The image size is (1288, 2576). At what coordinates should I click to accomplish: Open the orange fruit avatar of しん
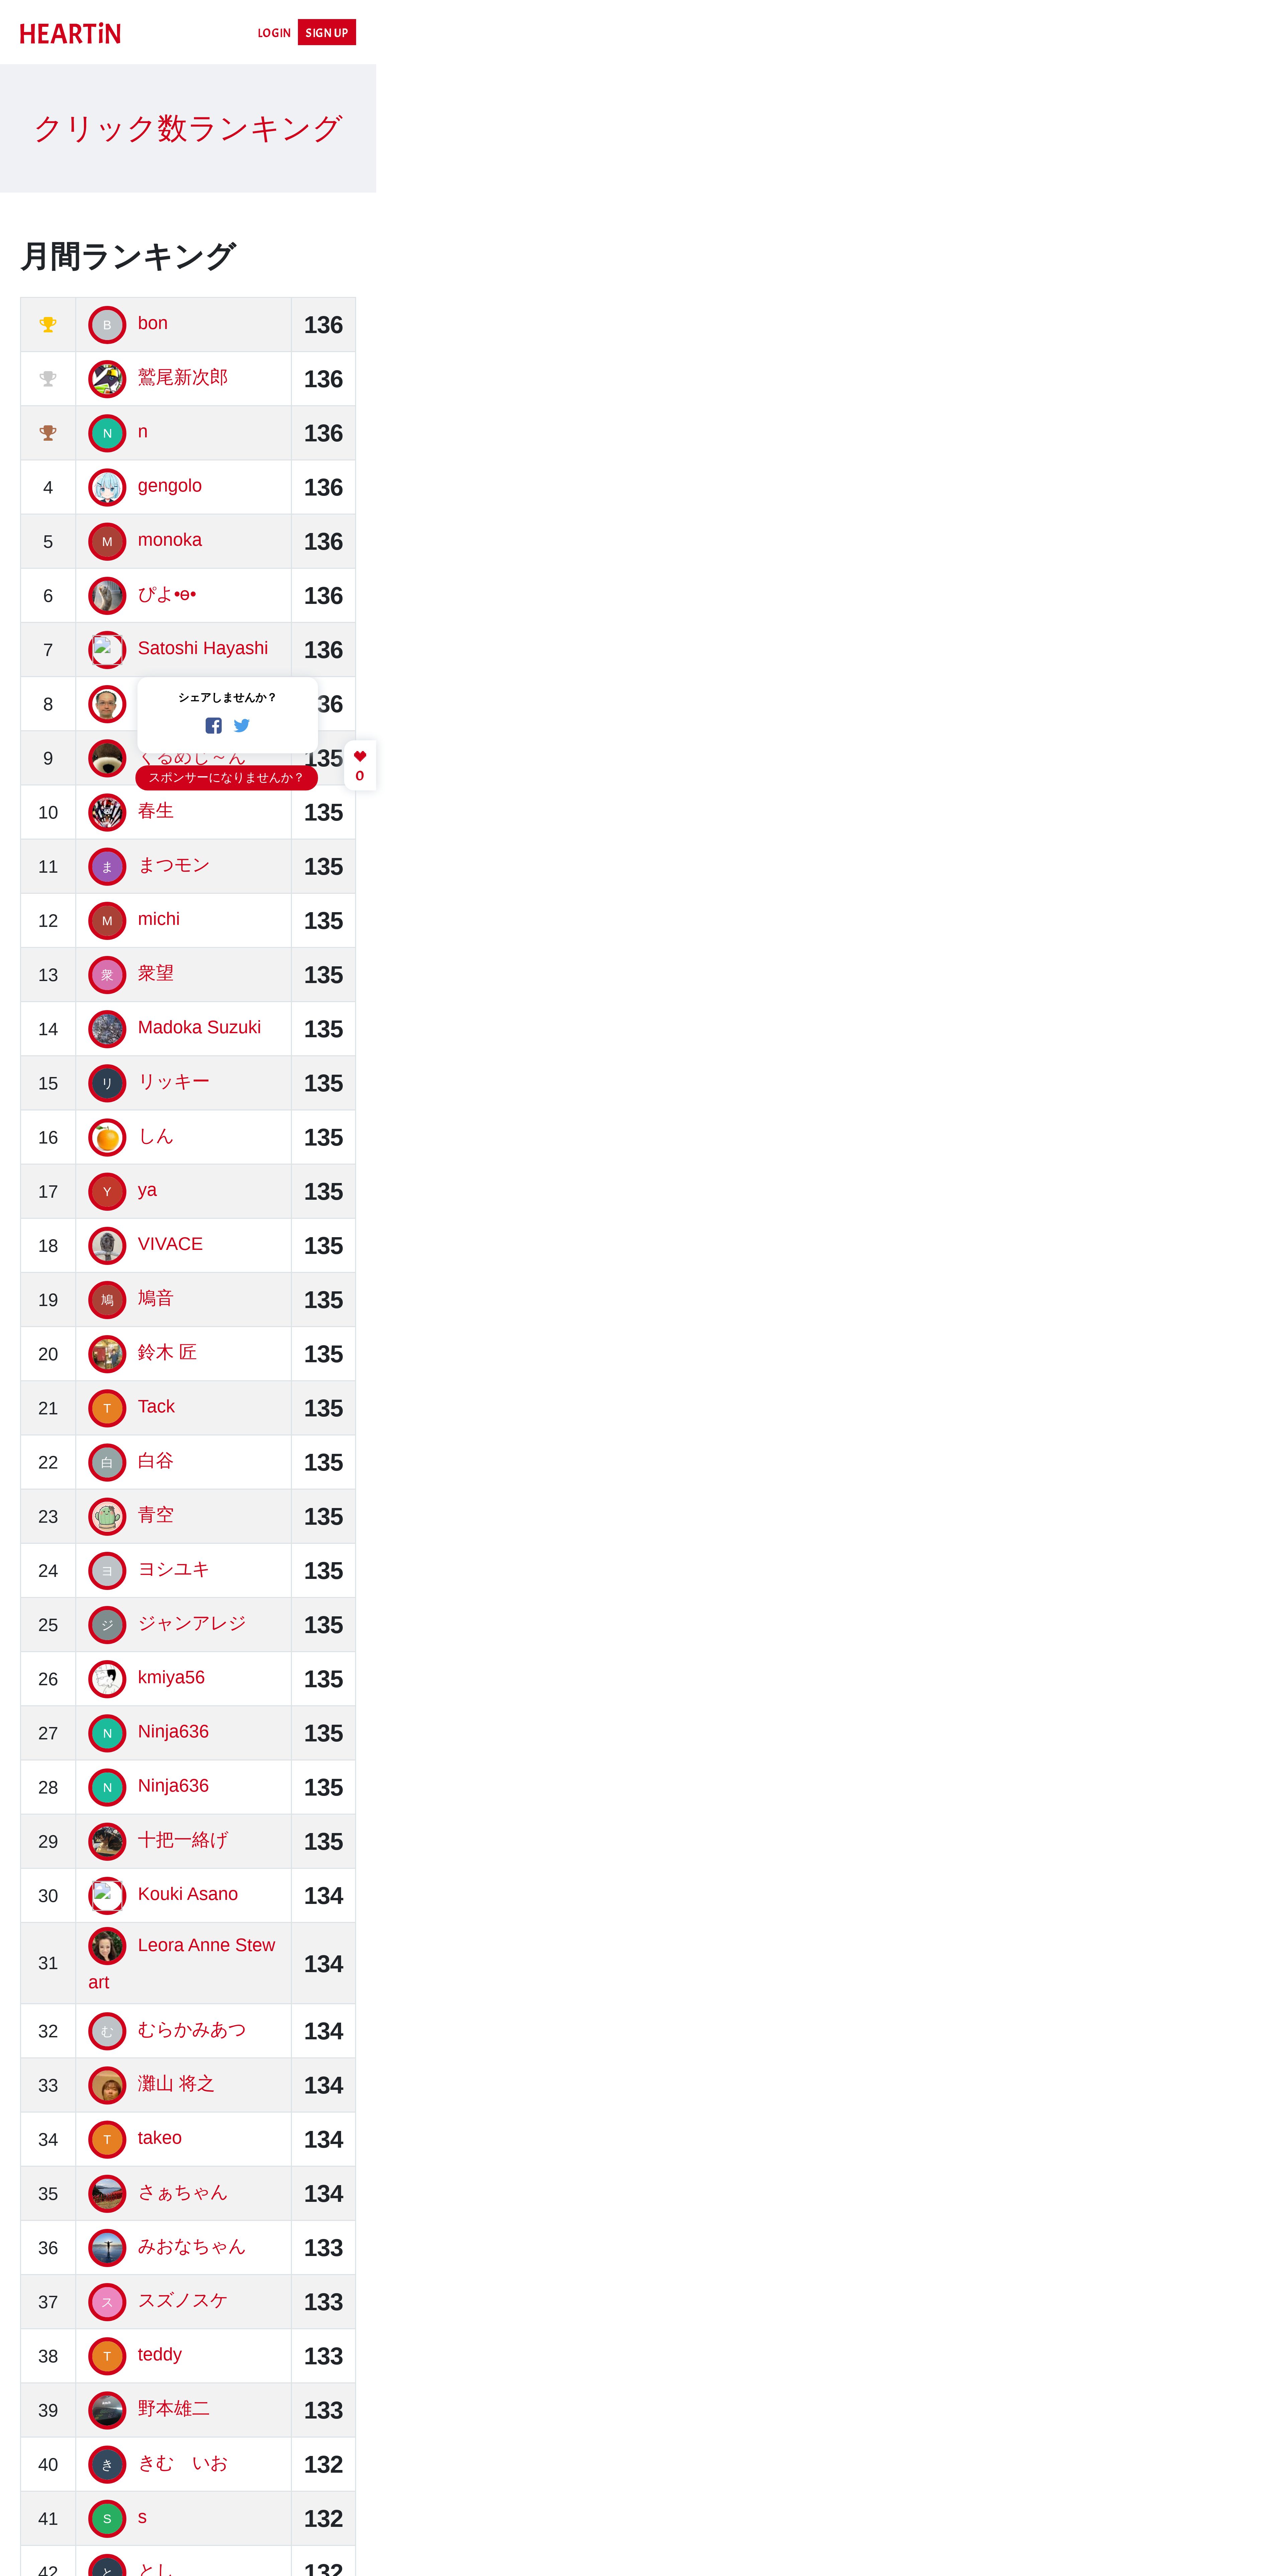[107, 1137]
